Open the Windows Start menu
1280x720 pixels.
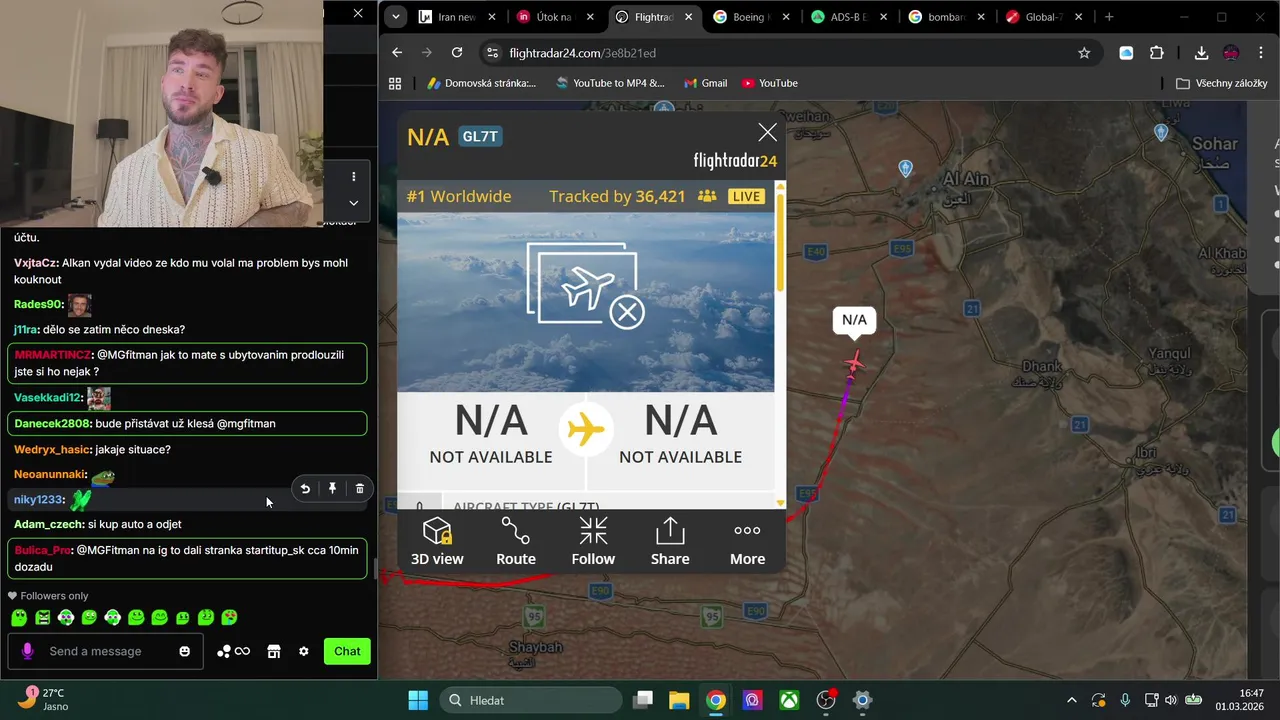pos(418,700)
